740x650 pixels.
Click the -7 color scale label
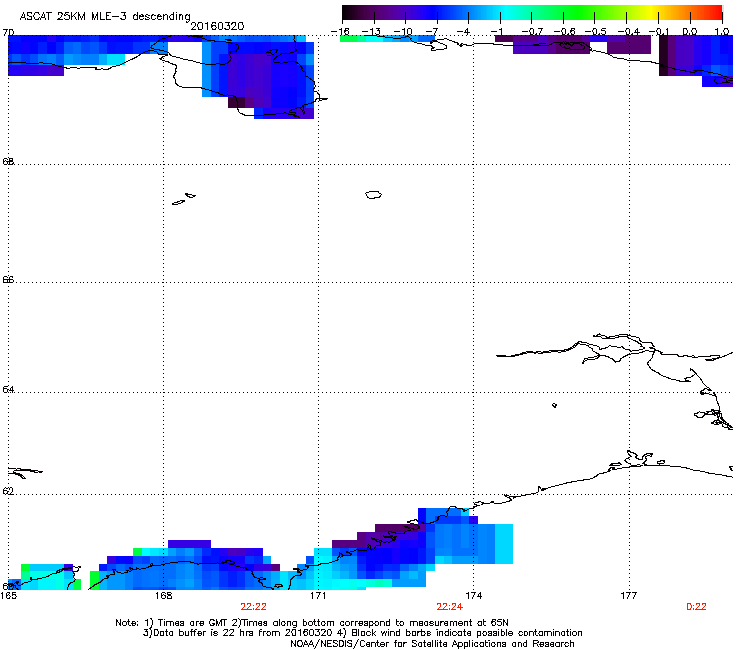click(x=432, y=32)
